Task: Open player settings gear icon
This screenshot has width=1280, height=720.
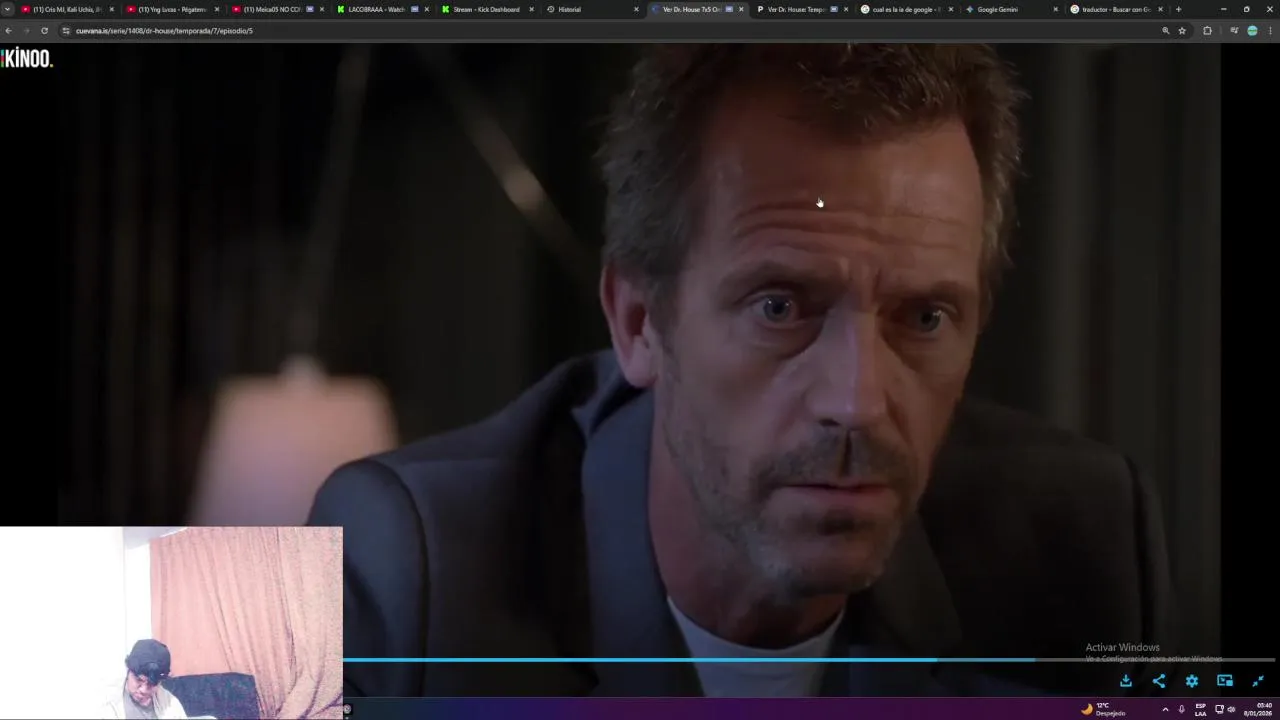Action: [1192, 681]
